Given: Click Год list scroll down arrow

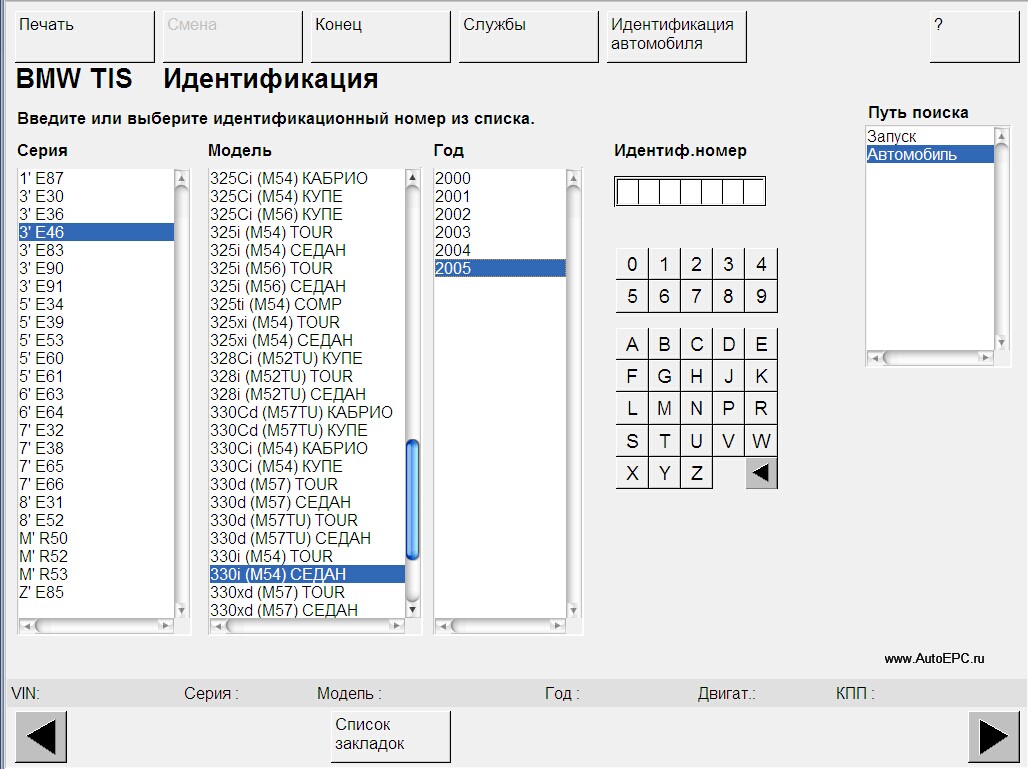Looking at the screenshot, I should (x=573, y=610).
